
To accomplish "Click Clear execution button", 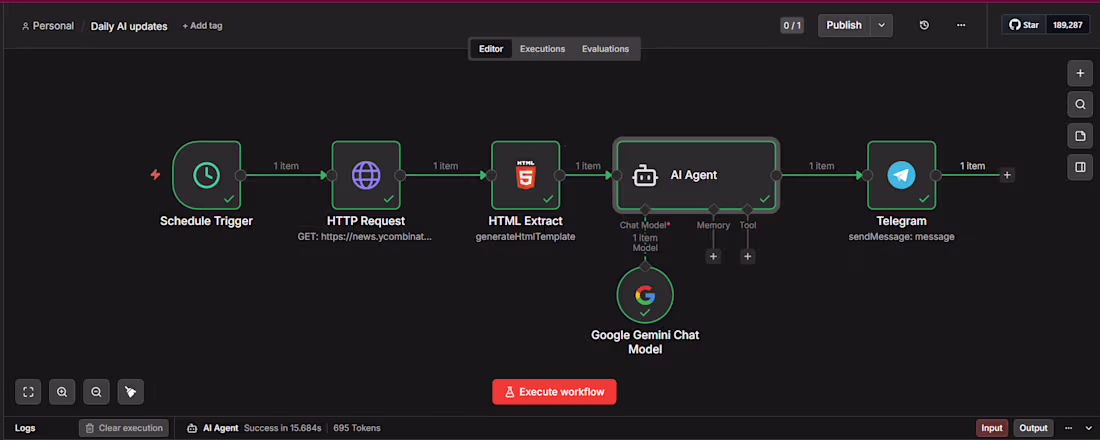I will tap(124, 427).
